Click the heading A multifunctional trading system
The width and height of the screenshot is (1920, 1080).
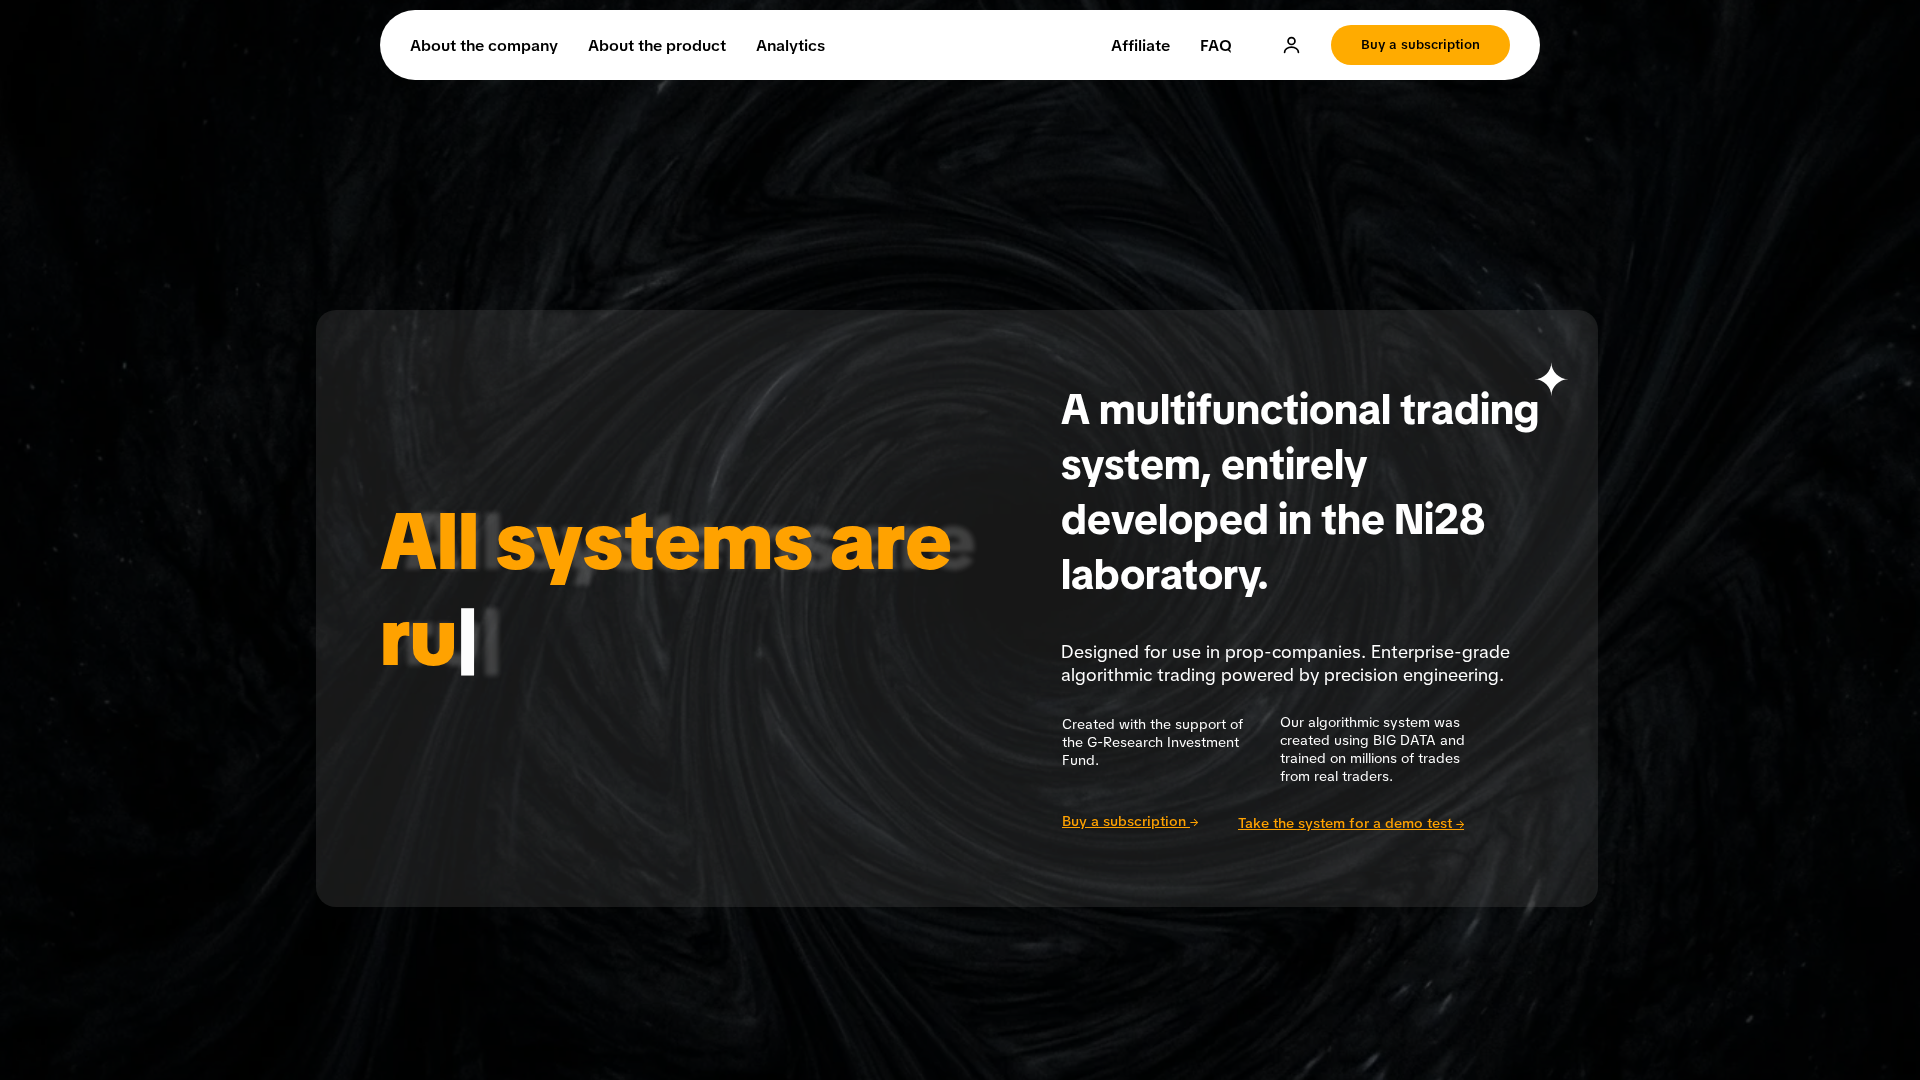tap(1300, 491)
